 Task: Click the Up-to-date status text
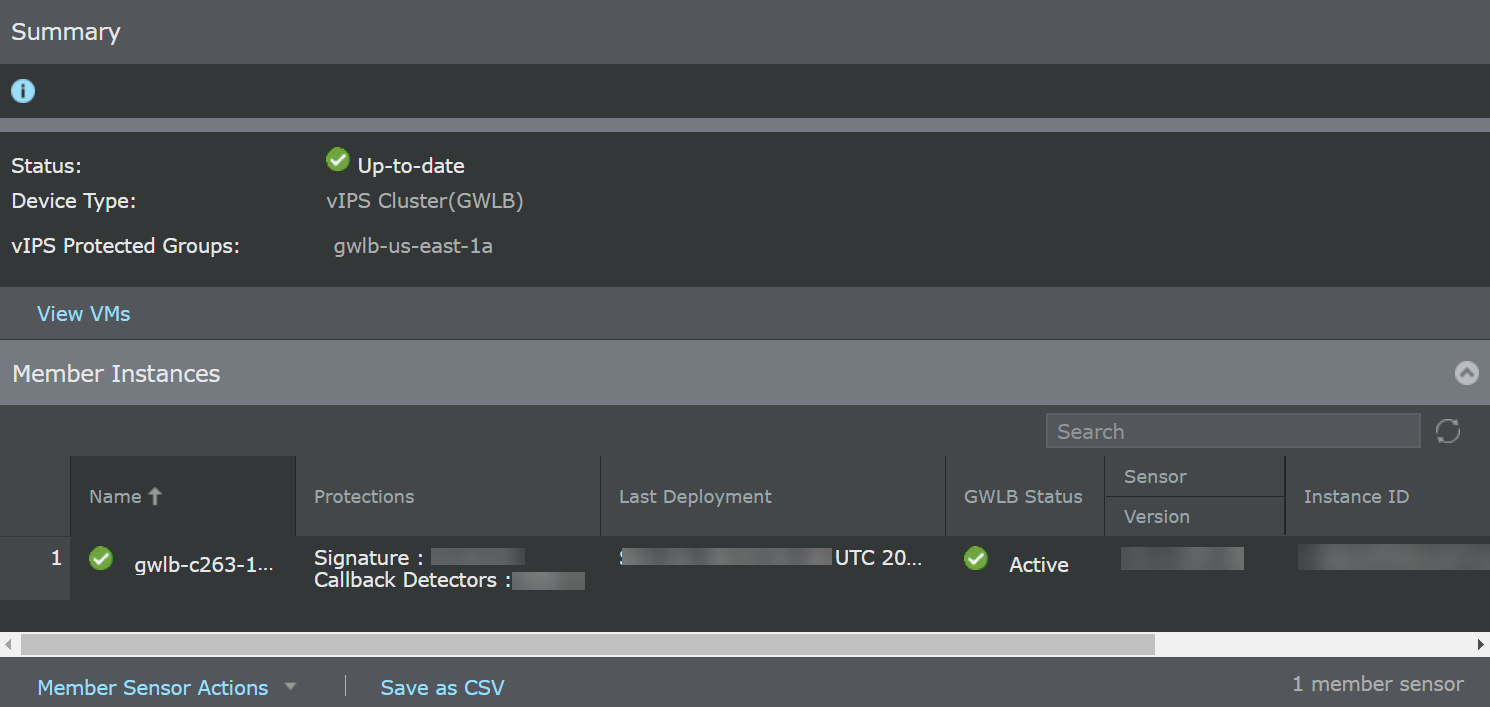pos(411,166)
